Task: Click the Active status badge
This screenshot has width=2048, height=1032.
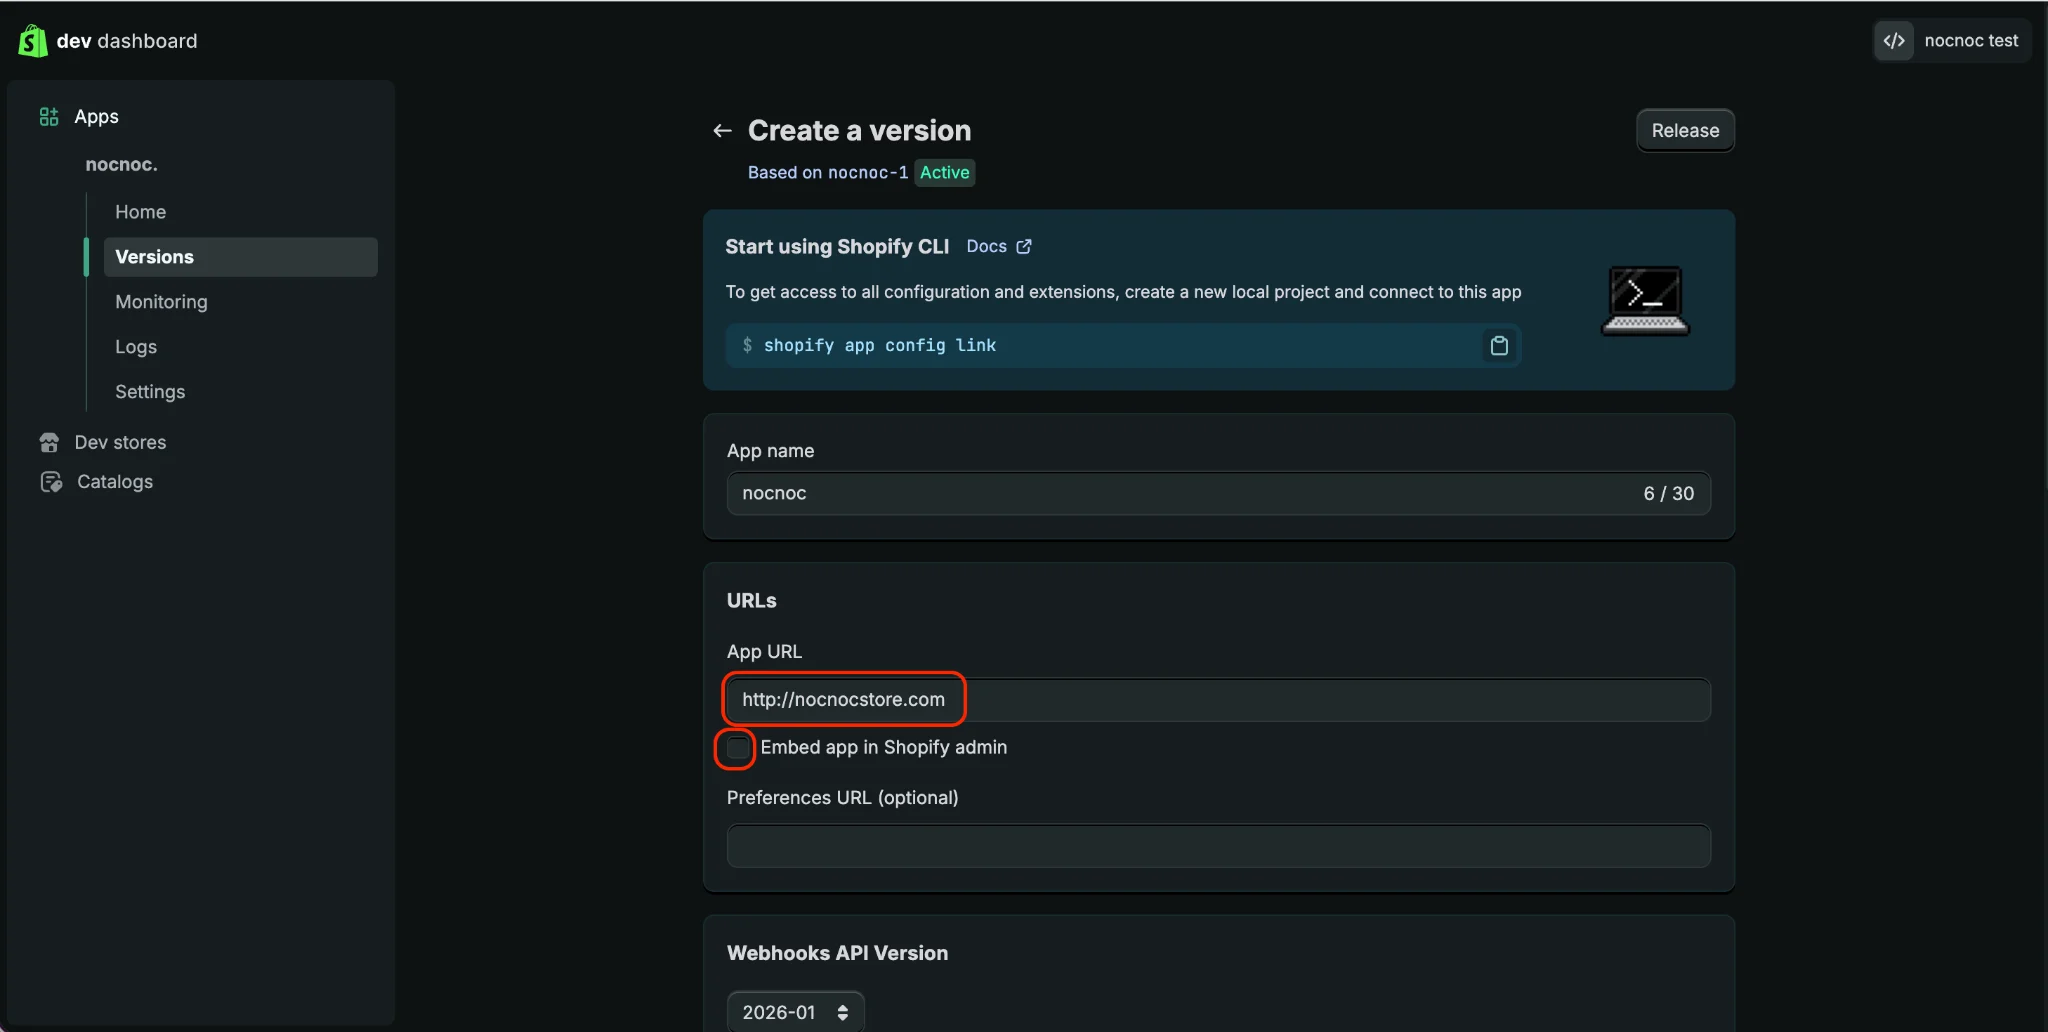Action: click(944, 173)
